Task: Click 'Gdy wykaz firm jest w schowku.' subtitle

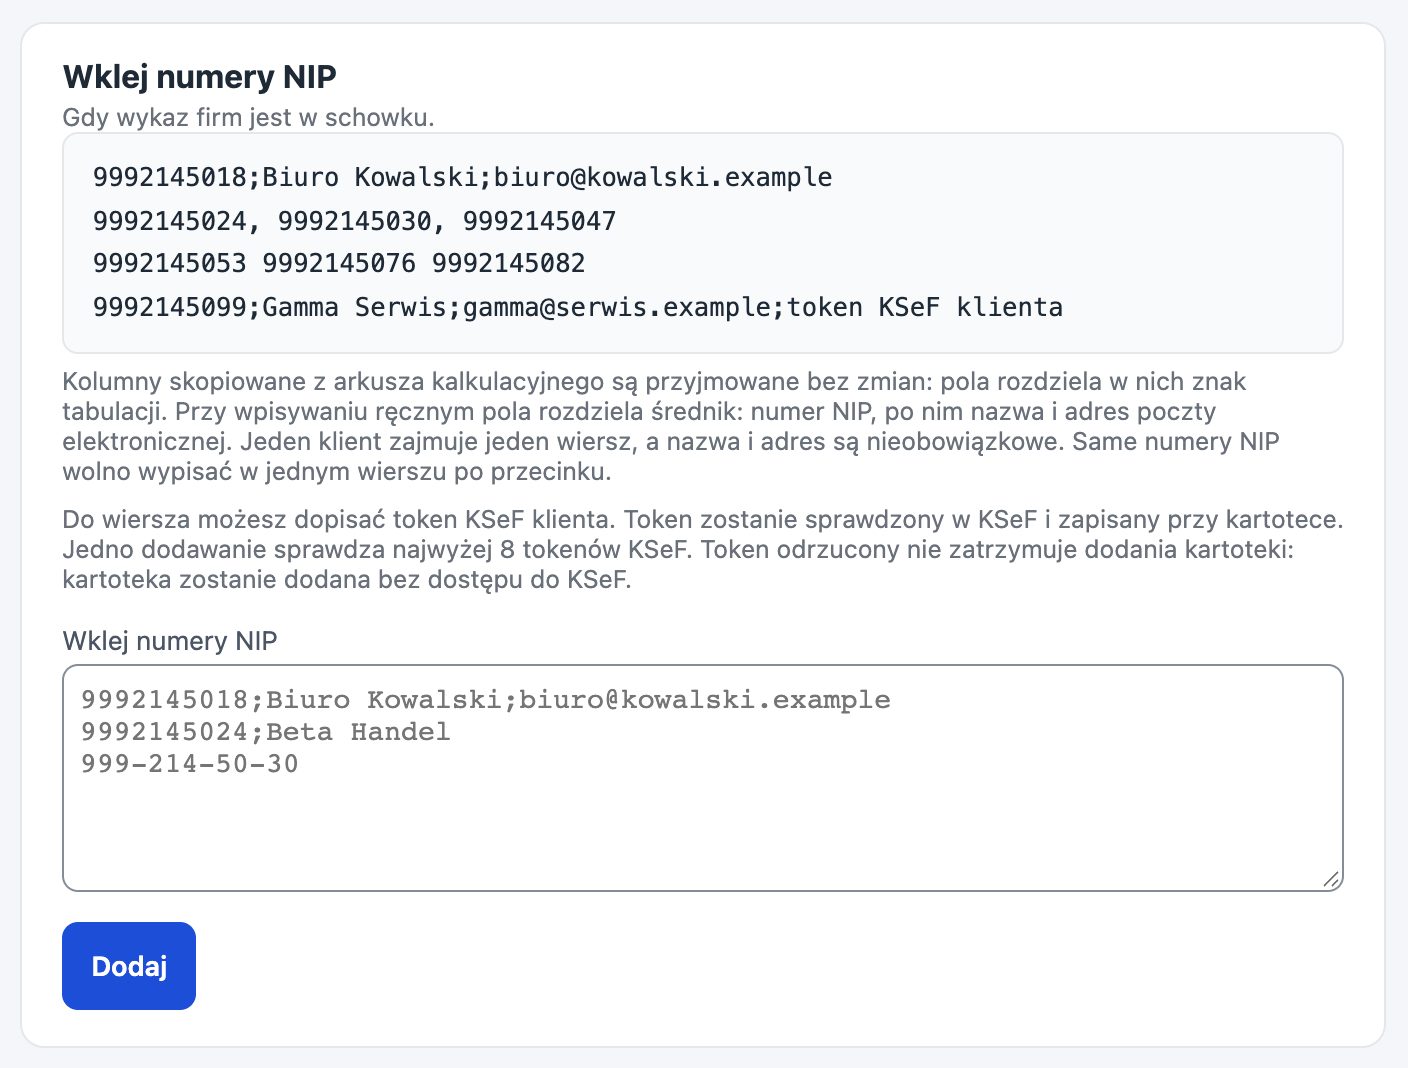Action: pos(248,117)
